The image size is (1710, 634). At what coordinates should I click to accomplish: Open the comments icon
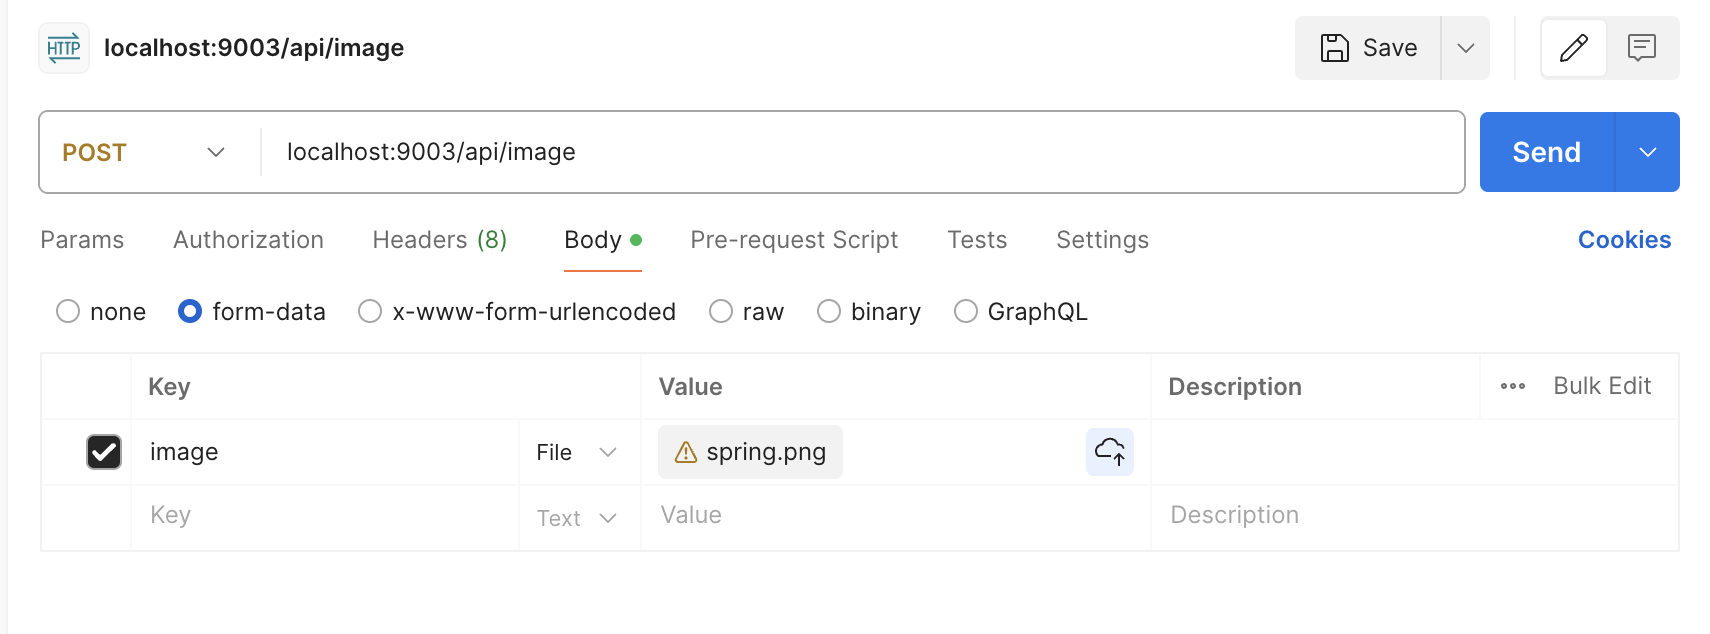coord(1641,48)
